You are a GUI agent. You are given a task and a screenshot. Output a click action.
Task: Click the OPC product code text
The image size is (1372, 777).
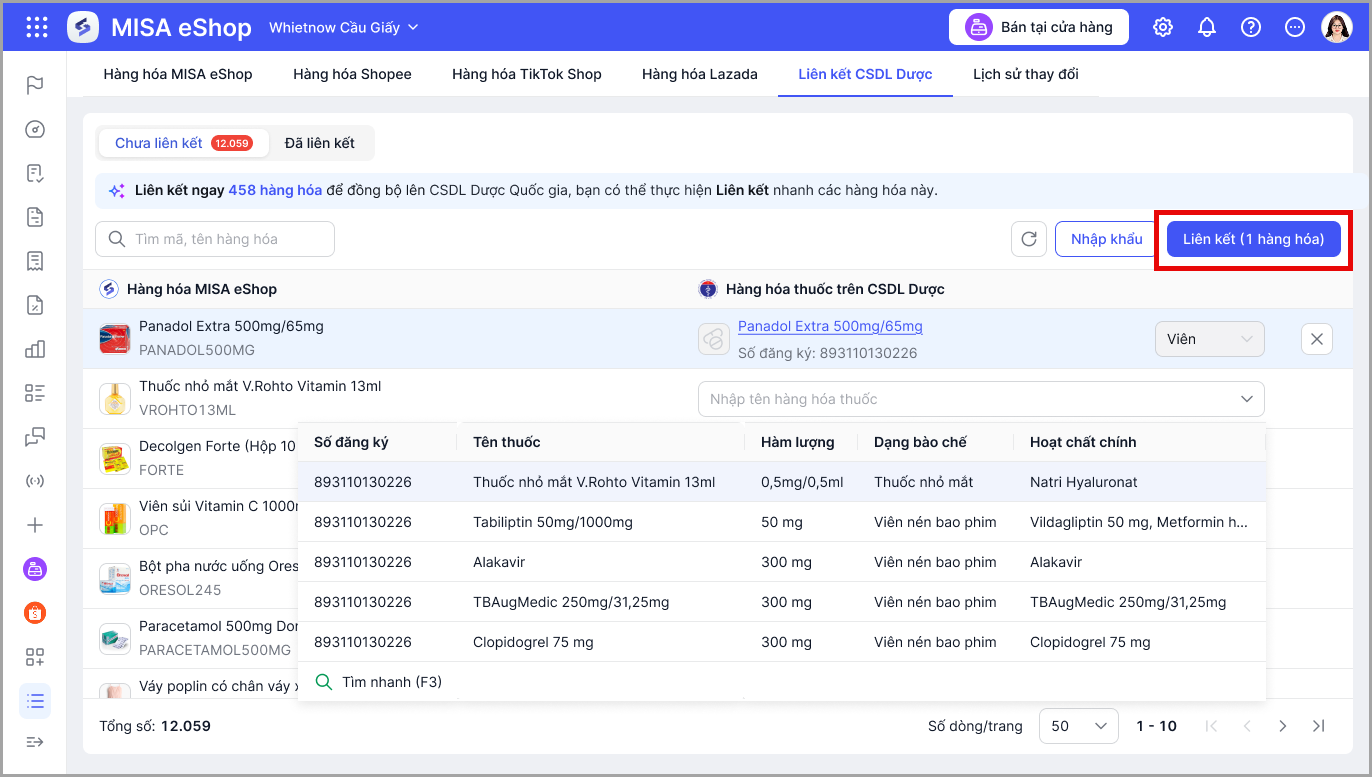(x=154, y=530)
